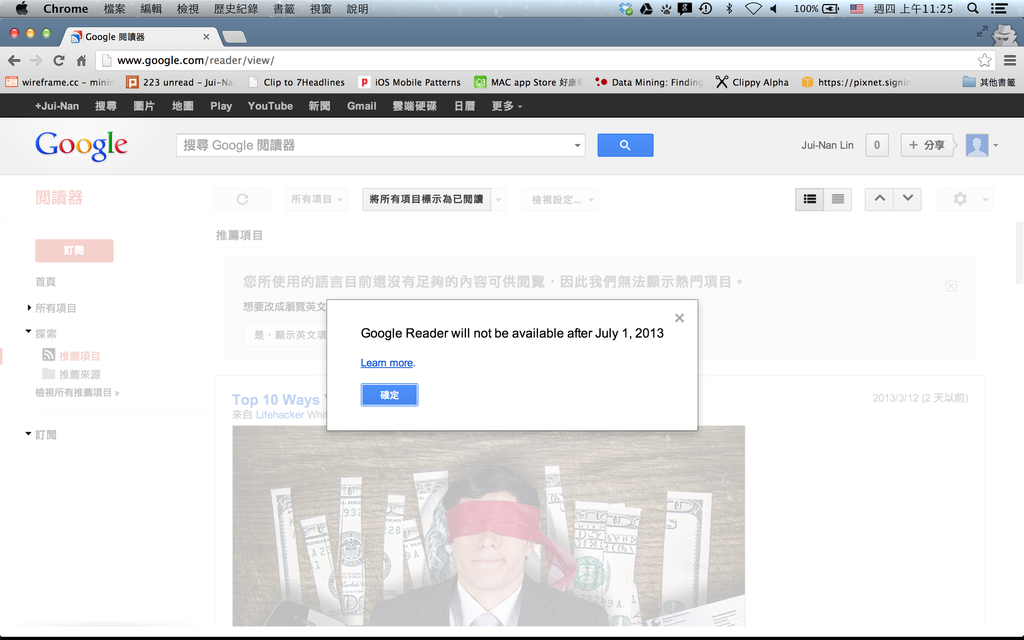The height and width of the screenshot is (640, 1024).
Task: Open the 書籤 menu
Action: (283, 8)
